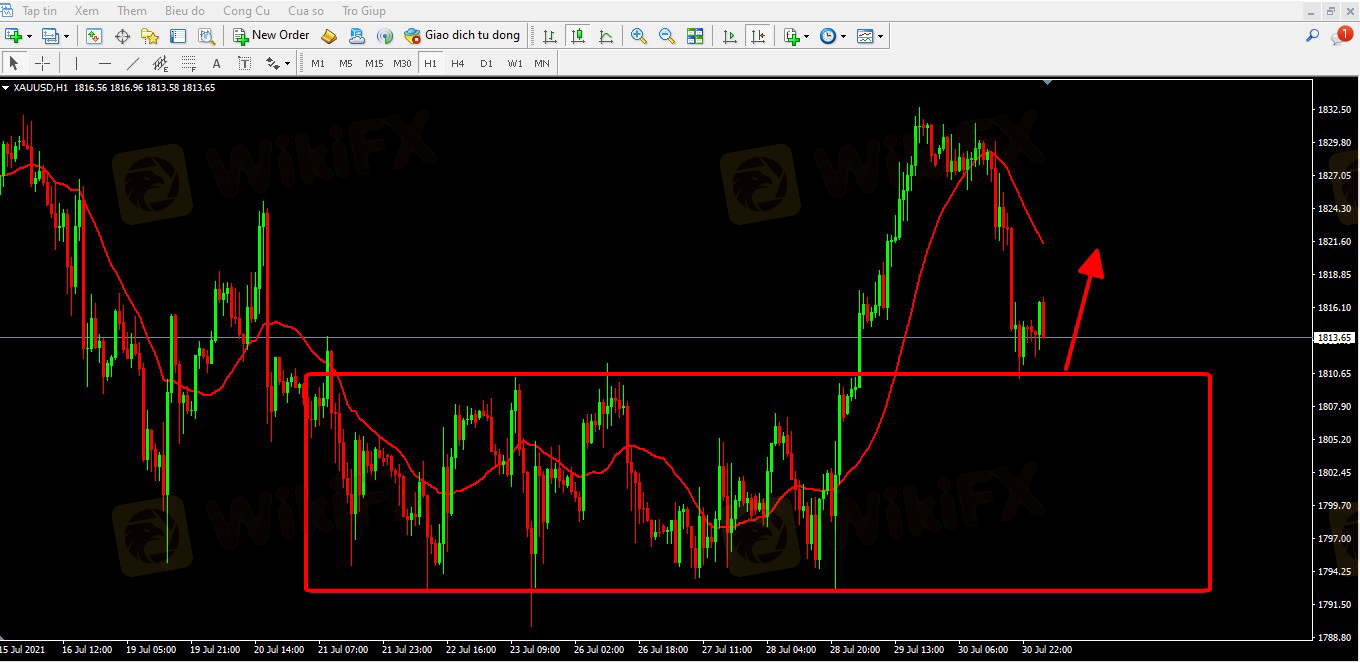Open the Cong Cu menu
Viewport: 1360px width, 663px height.
click(246, 11)
